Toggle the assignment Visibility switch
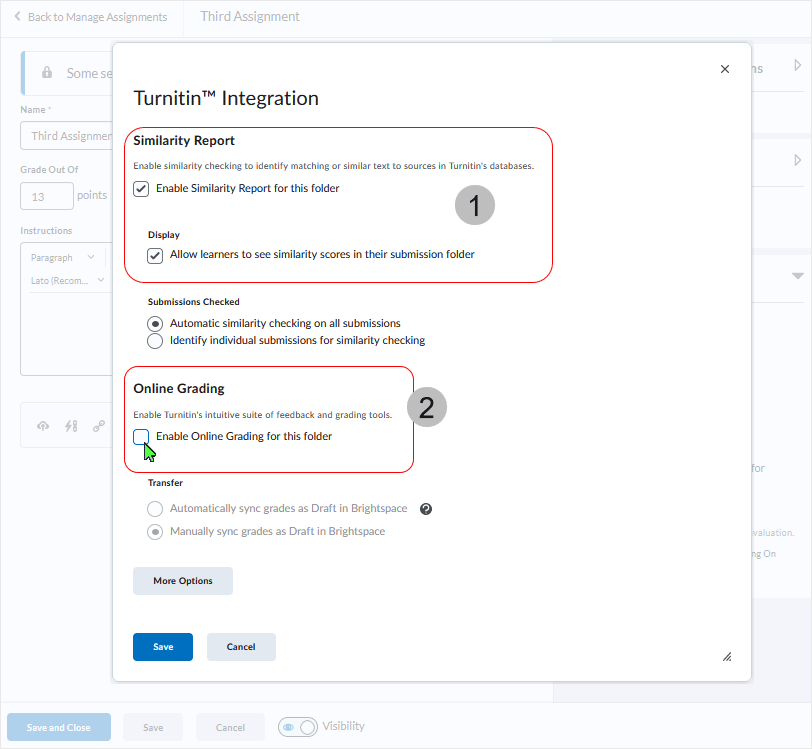The image size is (812, 749). click(x=298, y=727)
